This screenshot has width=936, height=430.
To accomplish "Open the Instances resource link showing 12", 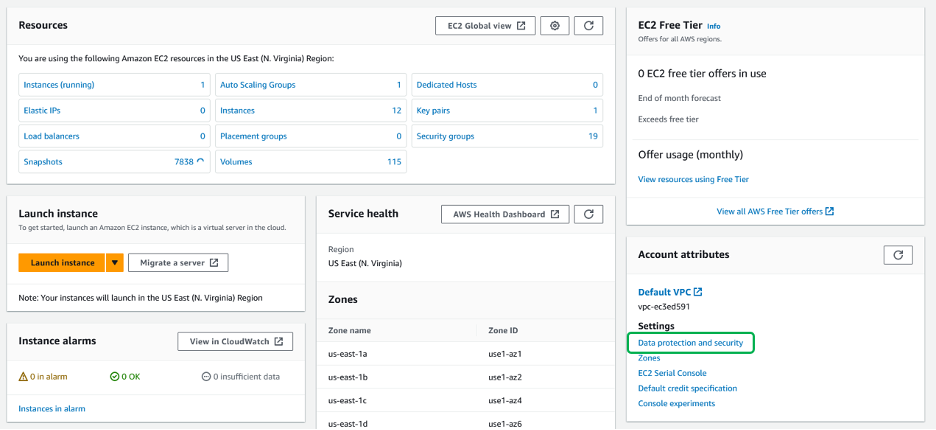I will point(237,110).
